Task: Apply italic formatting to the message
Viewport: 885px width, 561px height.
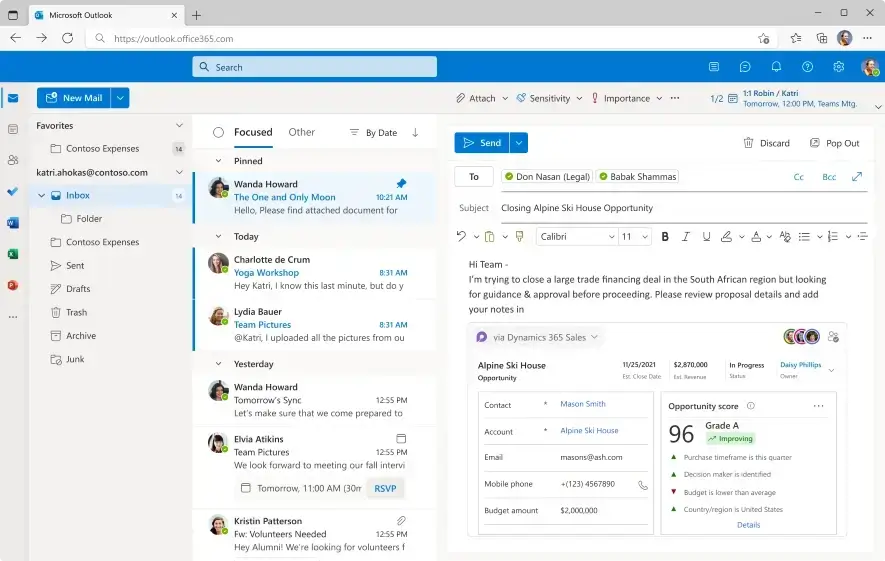Action: [687, 237]
